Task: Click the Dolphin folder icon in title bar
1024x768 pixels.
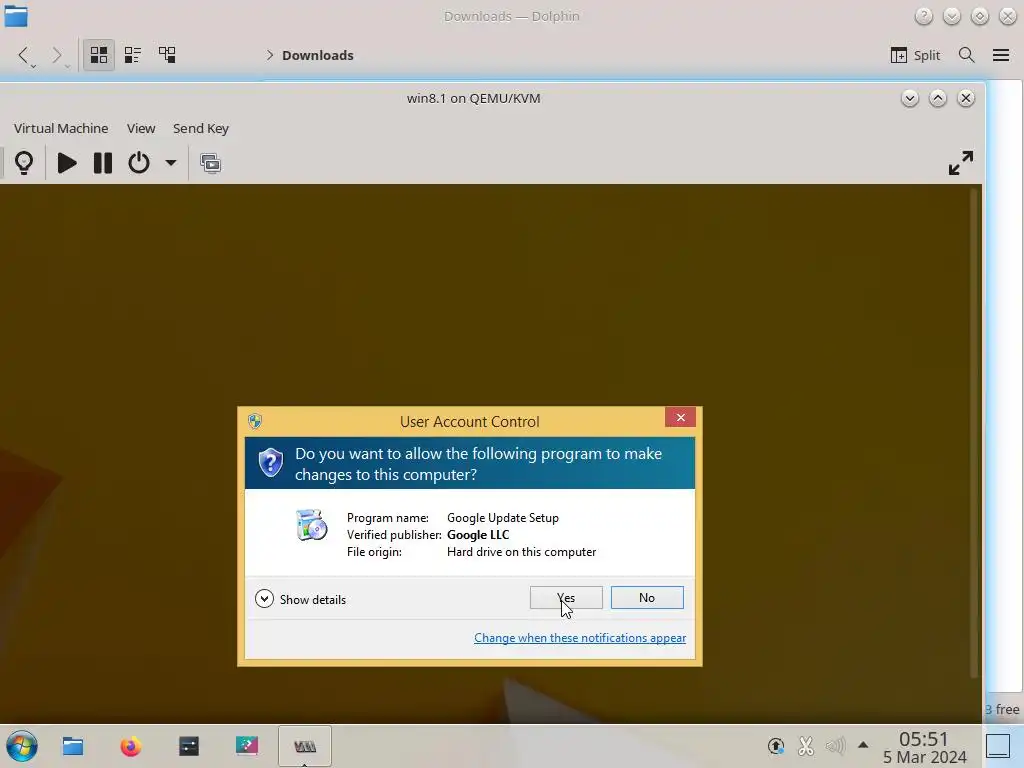Action: [16, 16]
